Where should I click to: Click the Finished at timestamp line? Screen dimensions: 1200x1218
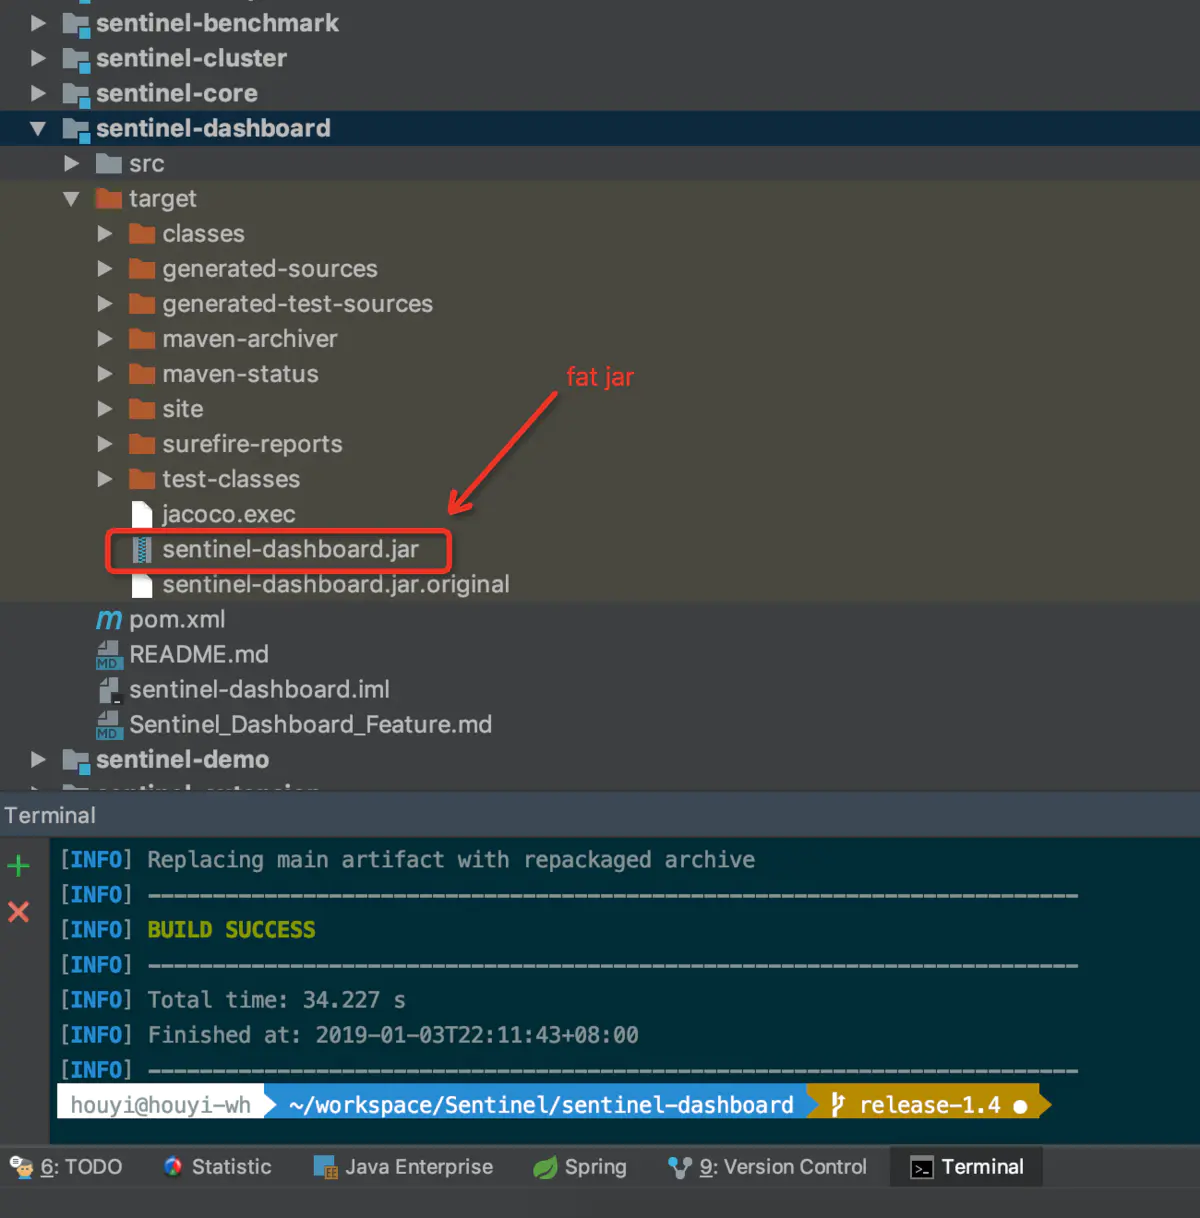[393, 1035]
